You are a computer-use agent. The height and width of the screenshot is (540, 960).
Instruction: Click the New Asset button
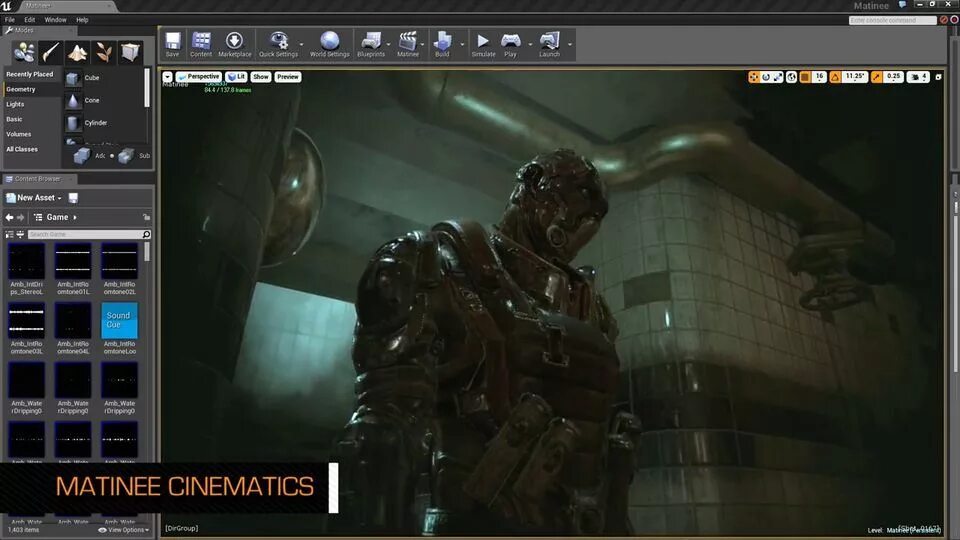34,198
